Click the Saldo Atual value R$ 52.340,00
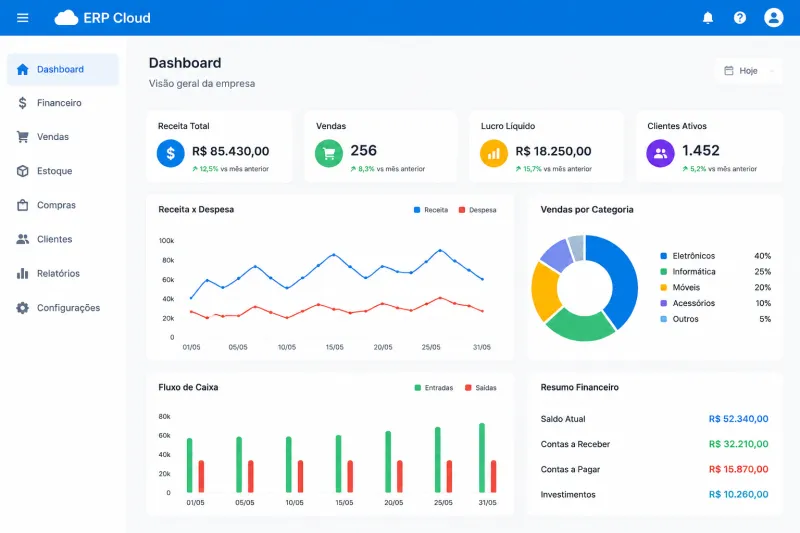 [738, 419]
